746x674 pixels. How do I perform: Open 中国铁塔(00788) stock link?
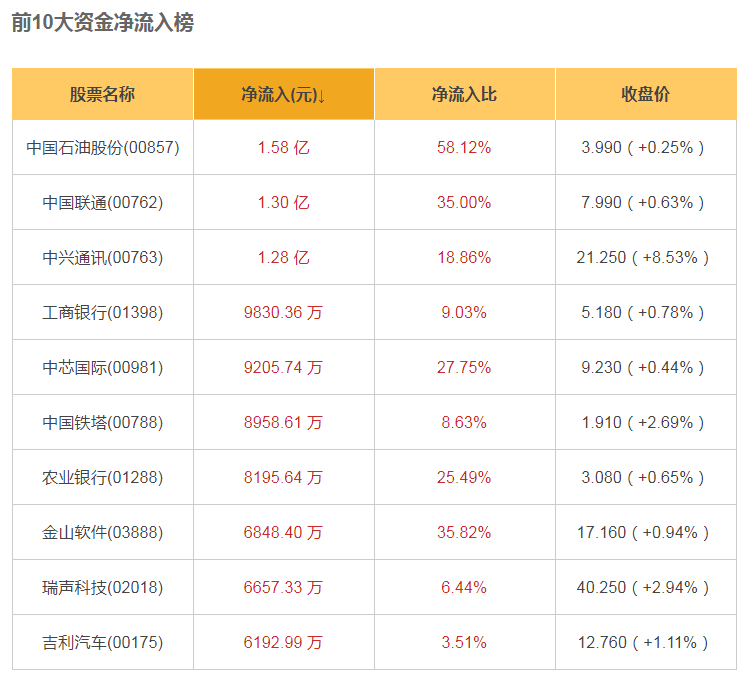click(x=102, y=423)
